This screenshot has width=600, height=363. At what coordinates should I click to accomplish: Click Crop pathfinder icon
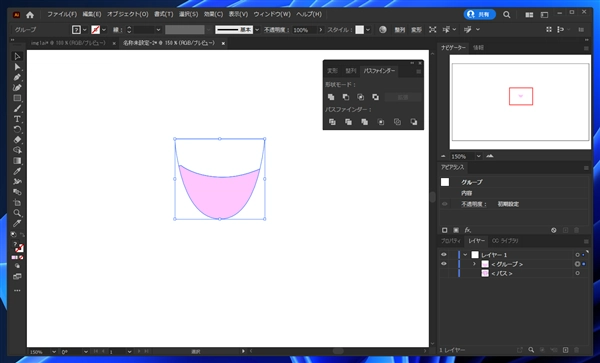[x=381, y=122]
